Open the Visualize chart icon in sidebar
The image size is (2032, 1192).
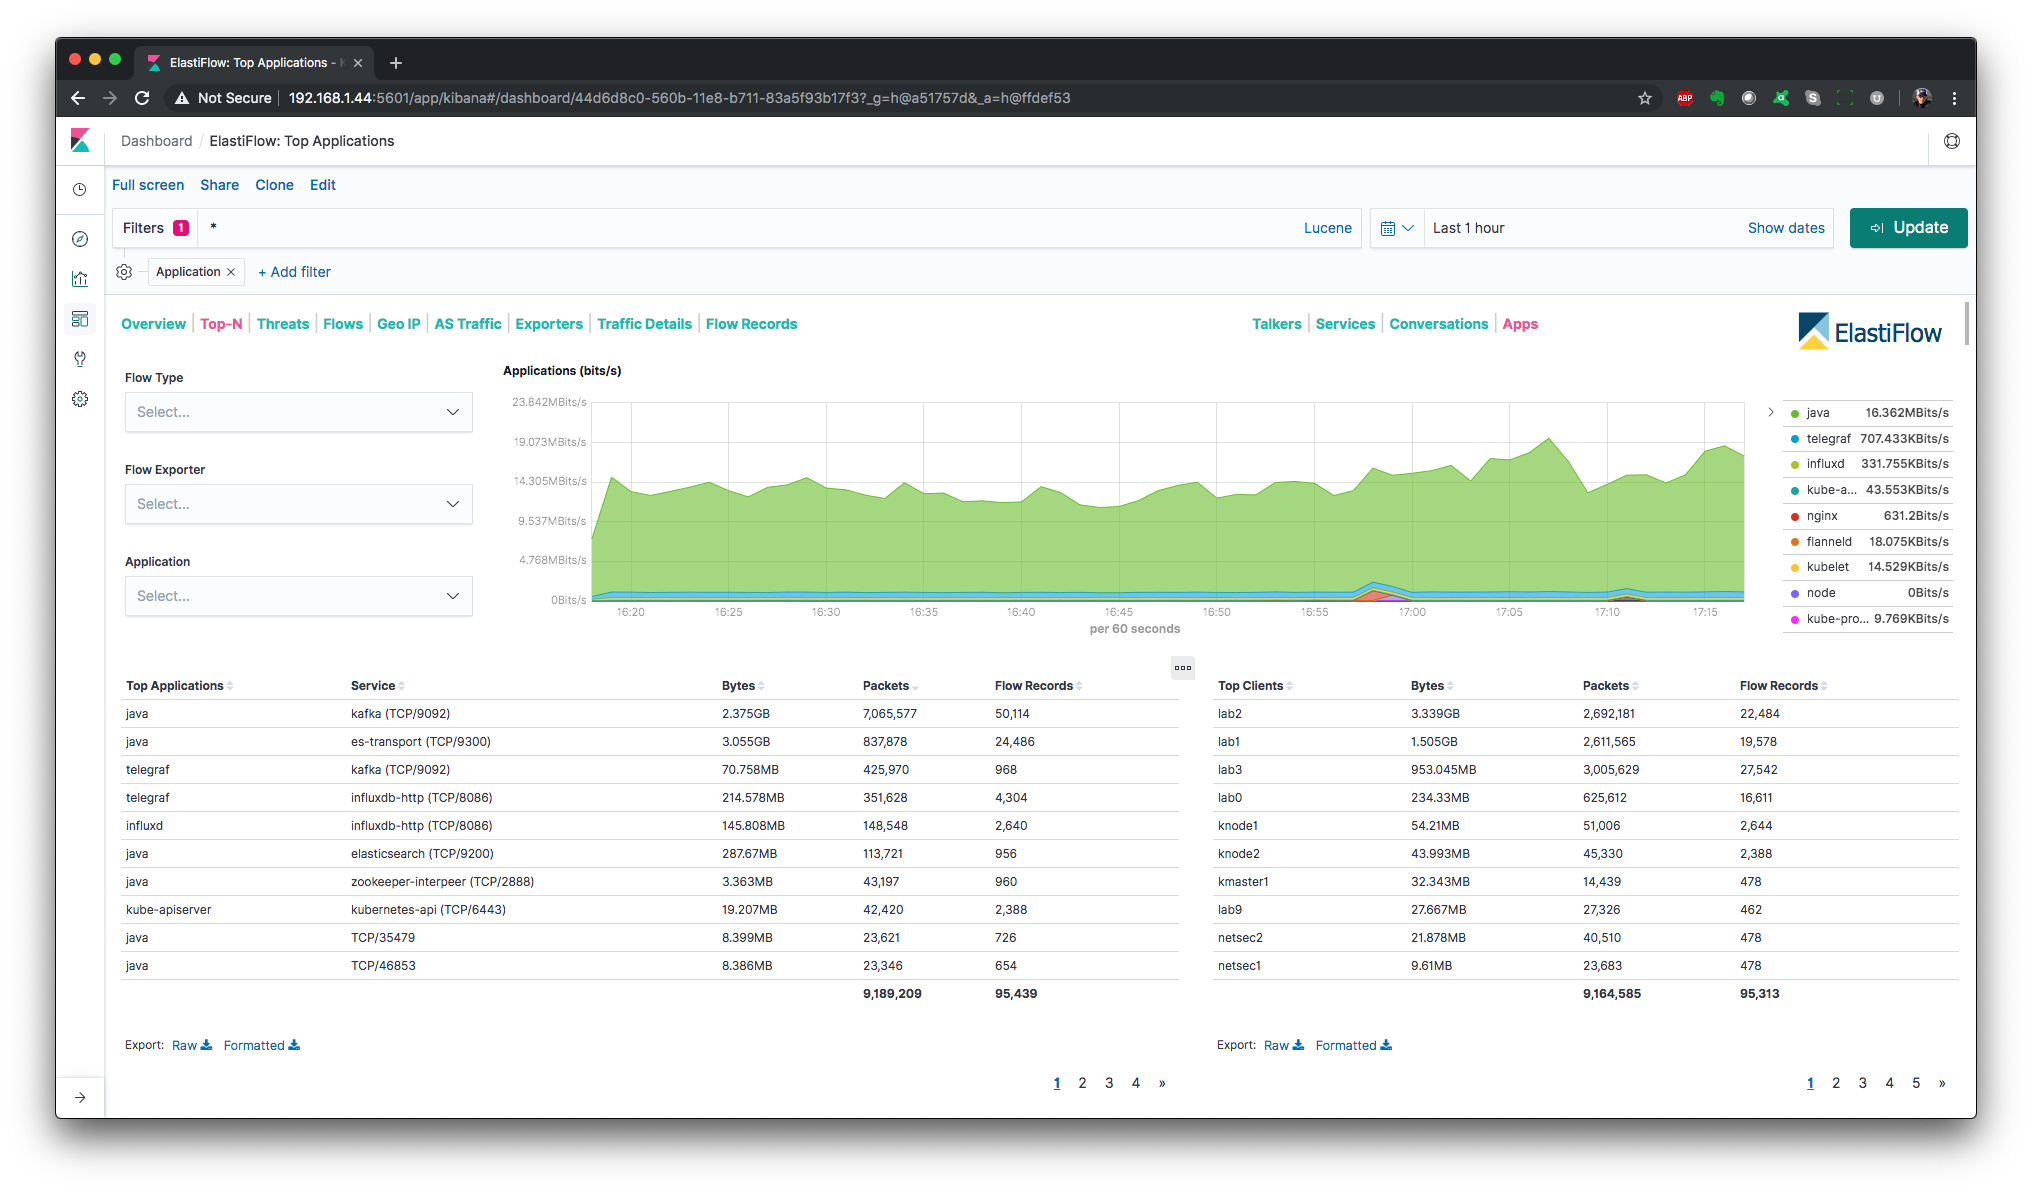click(x=80, y=279)
